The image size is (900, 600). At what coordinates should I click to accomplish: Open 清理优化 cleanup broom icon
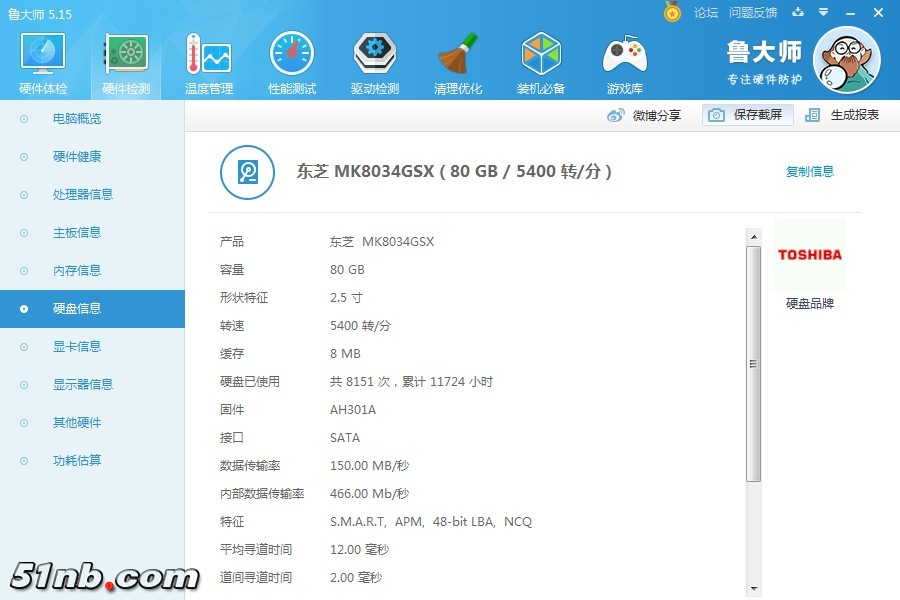[x=458, y=64]
